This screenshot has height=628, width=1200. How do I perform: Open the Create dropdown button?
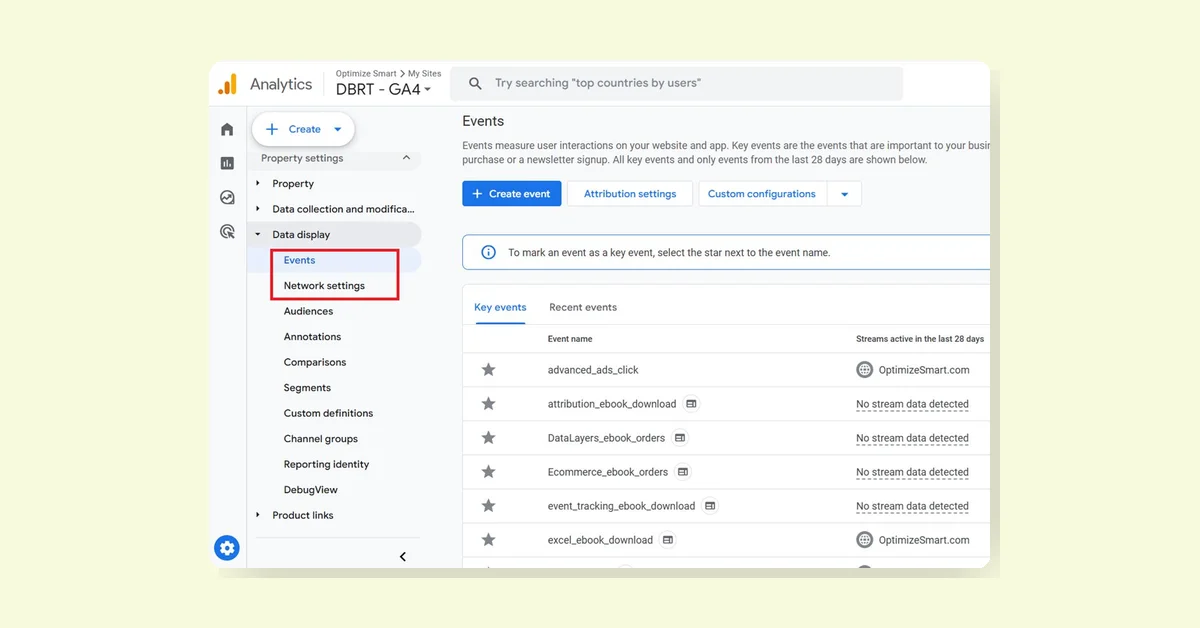(x=304, y=129)
